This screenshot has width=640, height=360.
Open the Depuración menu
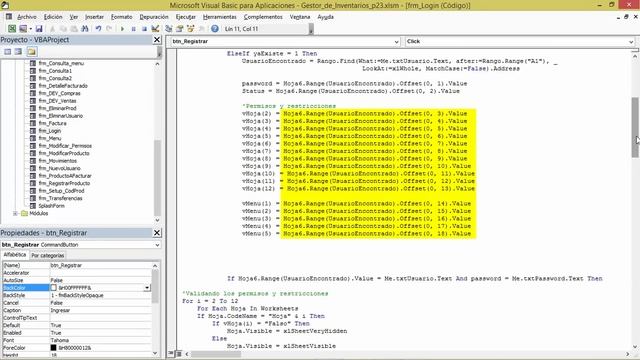(x=154, y=17)
